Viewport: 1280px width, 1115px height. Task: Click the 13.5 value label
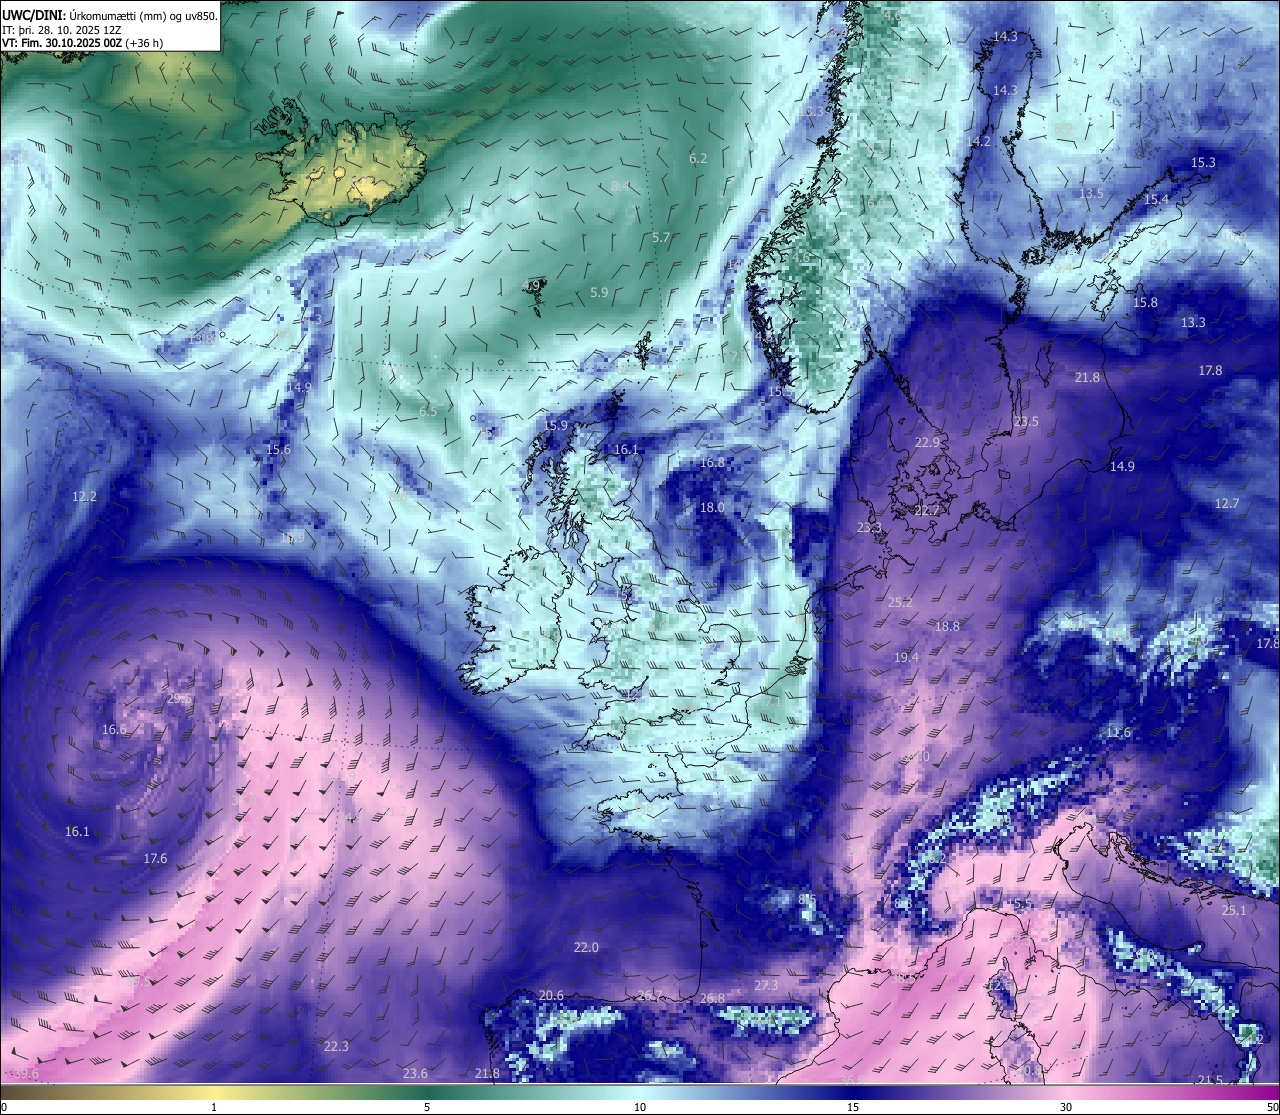point(1092,193)
